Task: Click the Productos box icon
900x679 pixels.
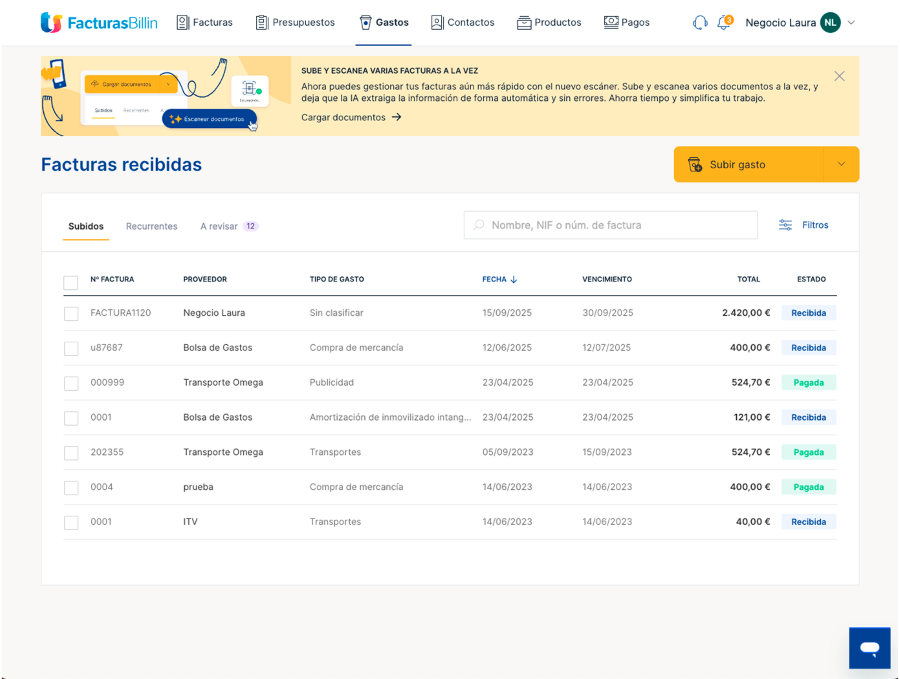Action: tap(524, 22)
